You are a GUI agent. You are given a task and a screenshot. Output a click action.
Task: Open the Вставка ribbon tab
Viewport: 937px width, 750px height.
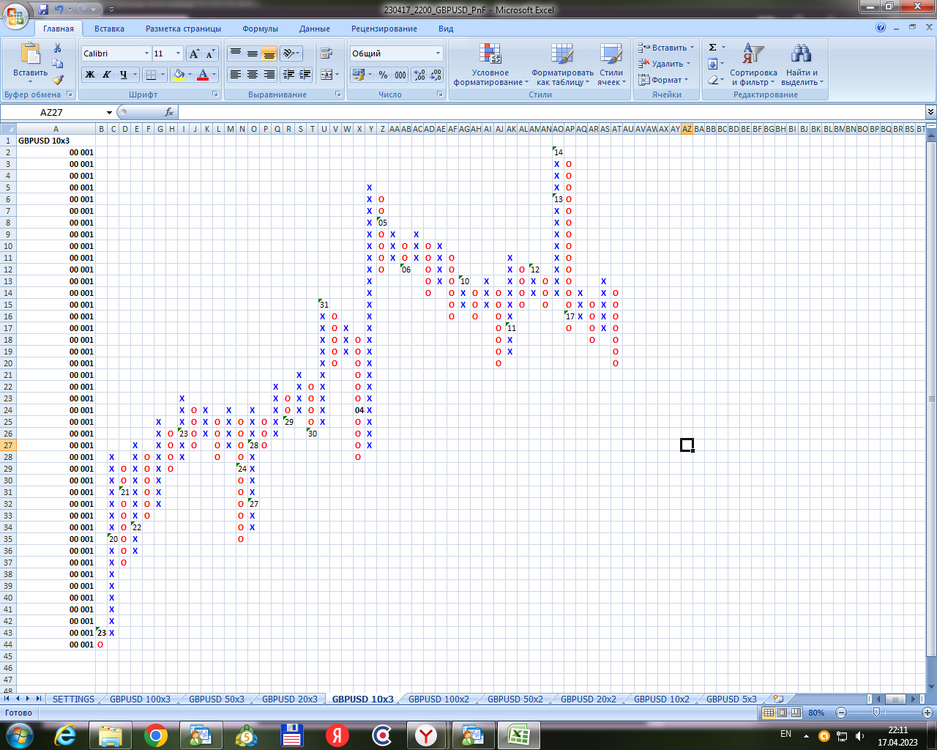click(109, 29)
